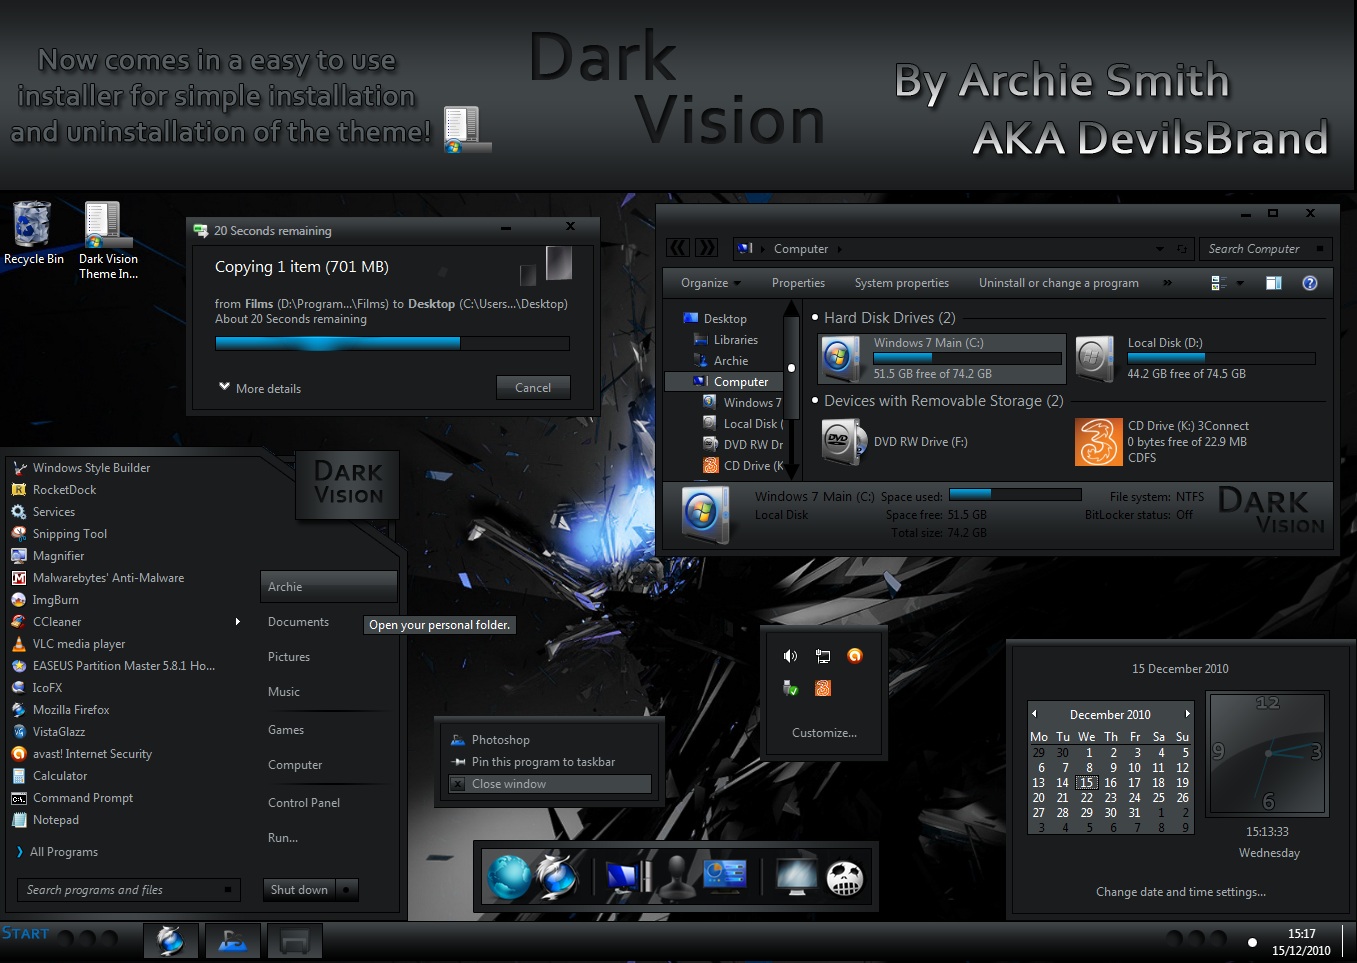1357x963 pixels.
Task: Click the Safely Remove Hardware tray icon
Action: coord(790,688)
